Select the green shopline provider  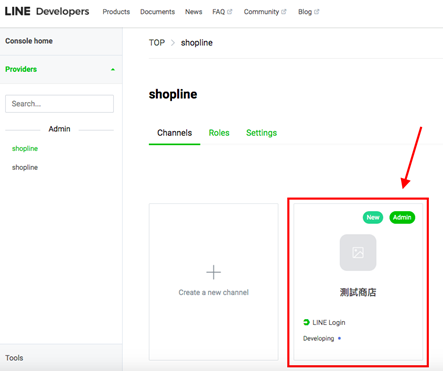(x=25, y=148)
